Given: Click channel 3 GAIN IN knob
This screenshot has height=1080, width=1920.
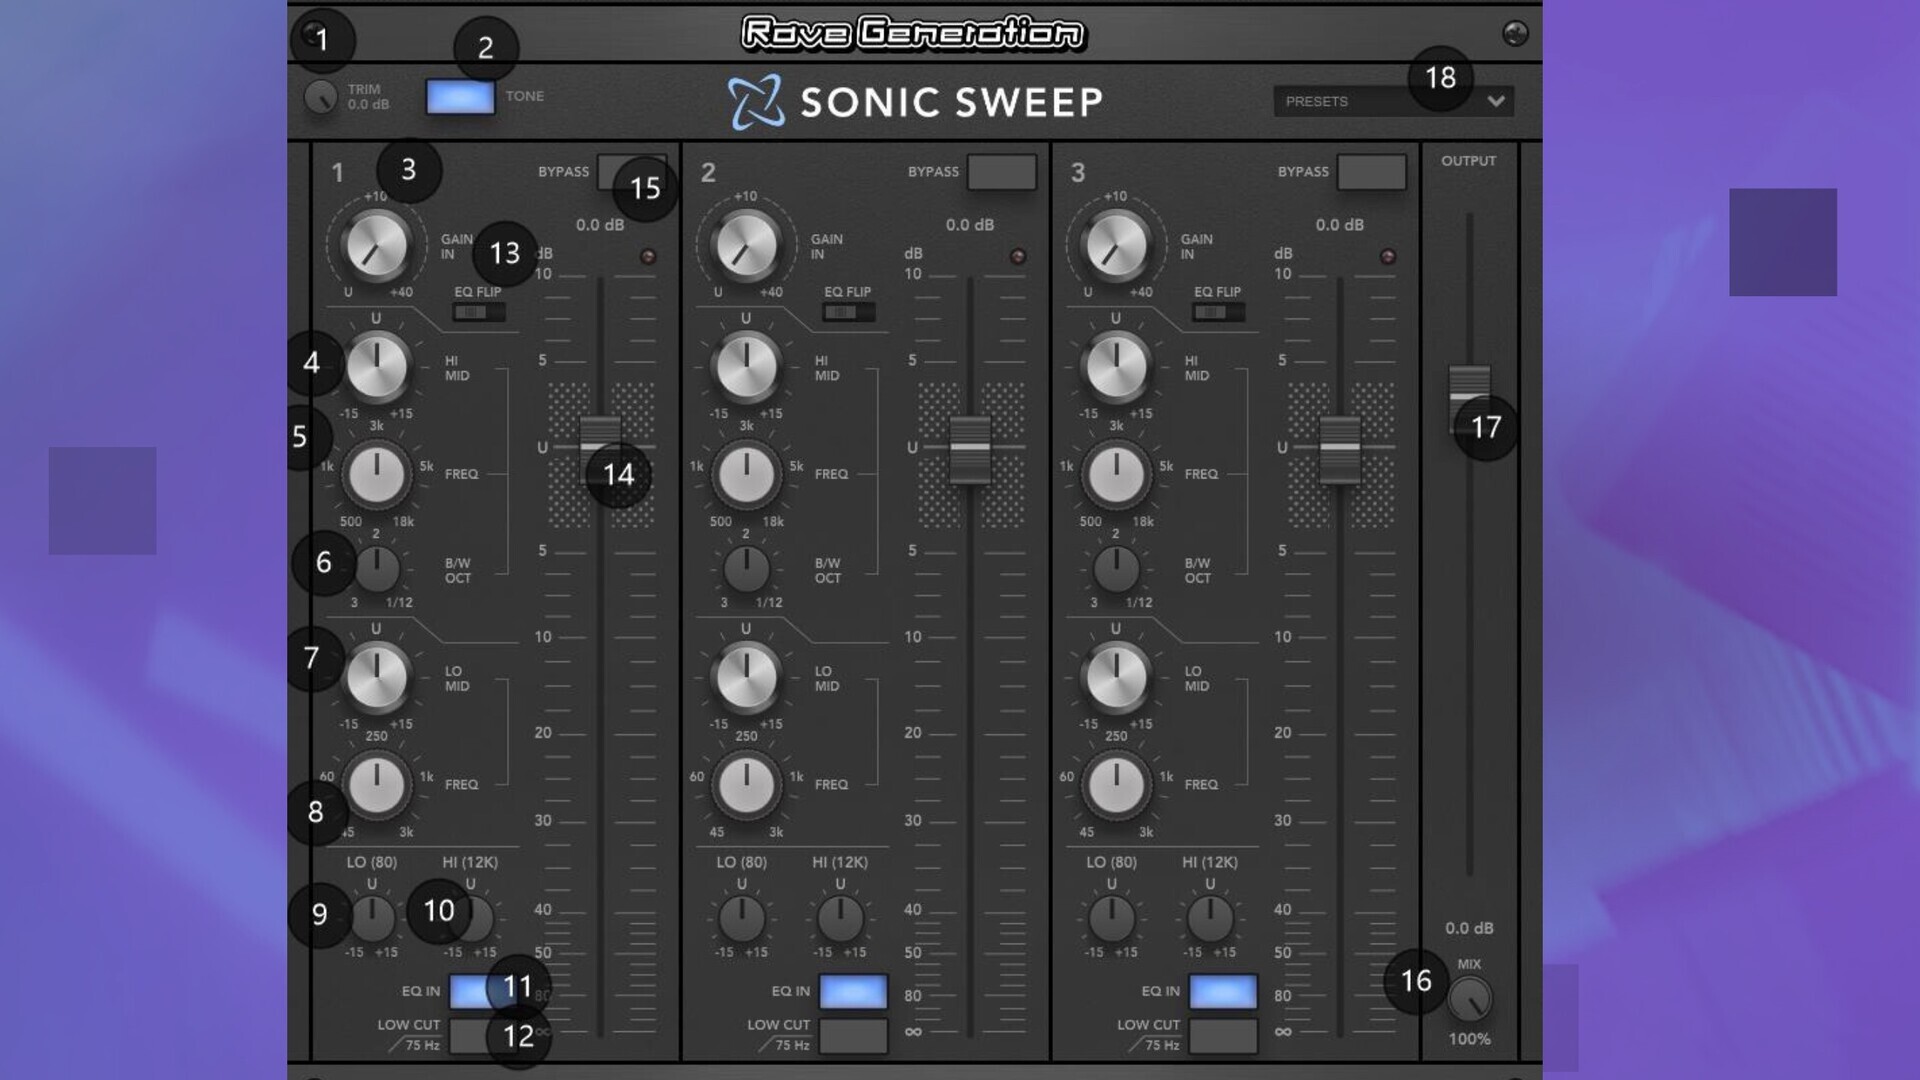Looking at the screenshot, I should [1116, 245].
